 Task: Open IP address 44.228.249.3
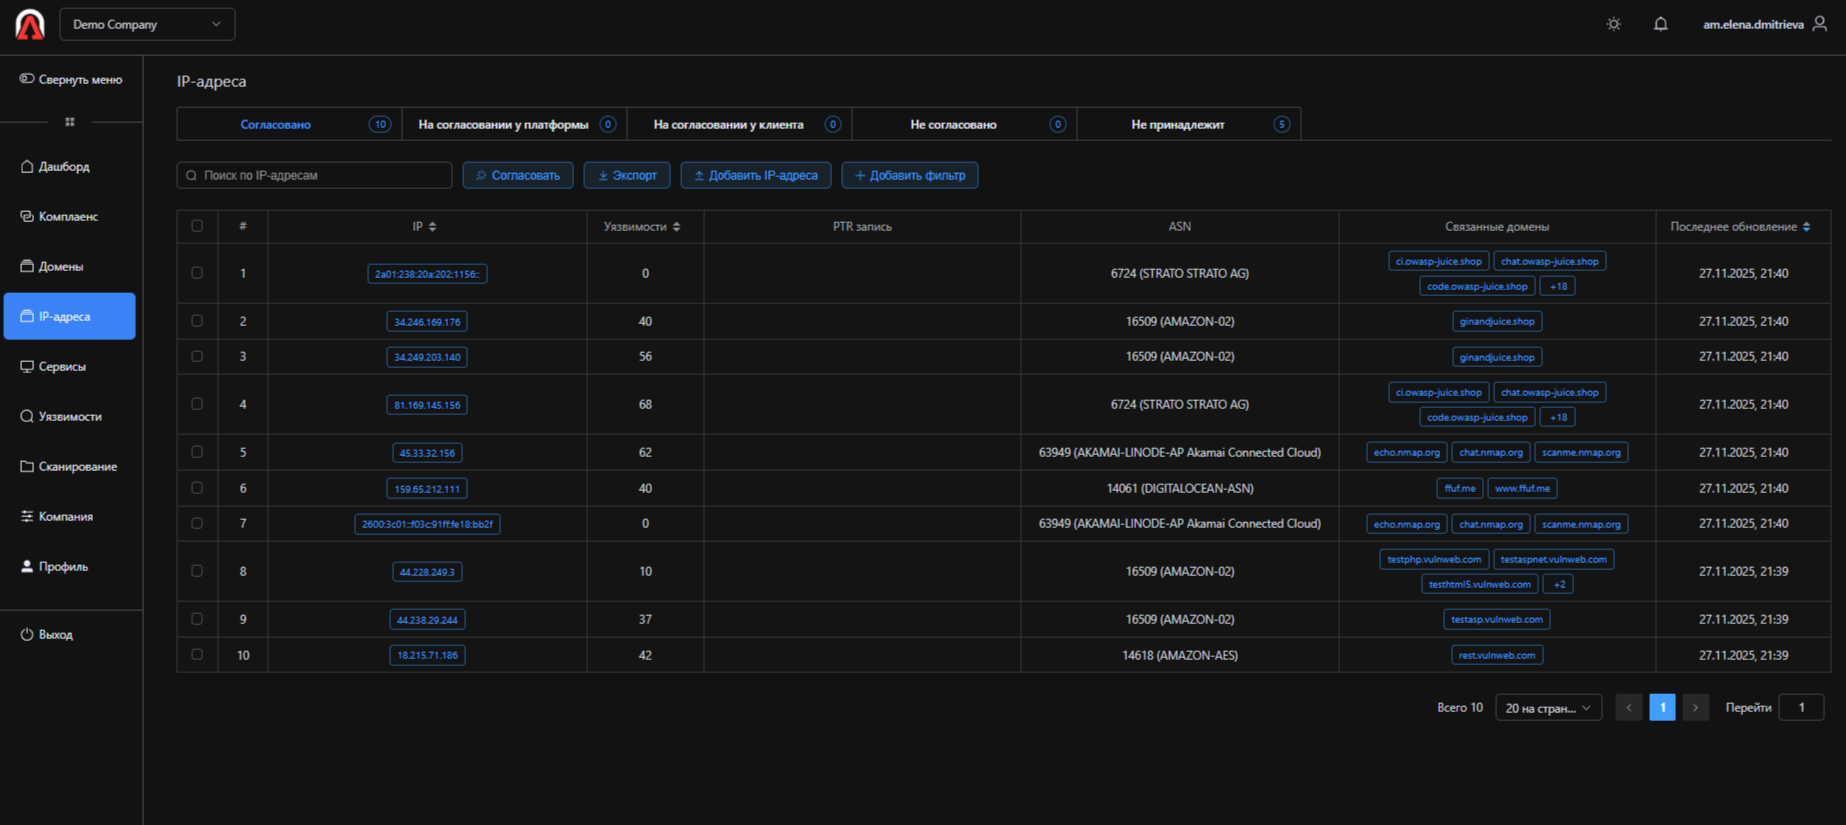[427, 572]
